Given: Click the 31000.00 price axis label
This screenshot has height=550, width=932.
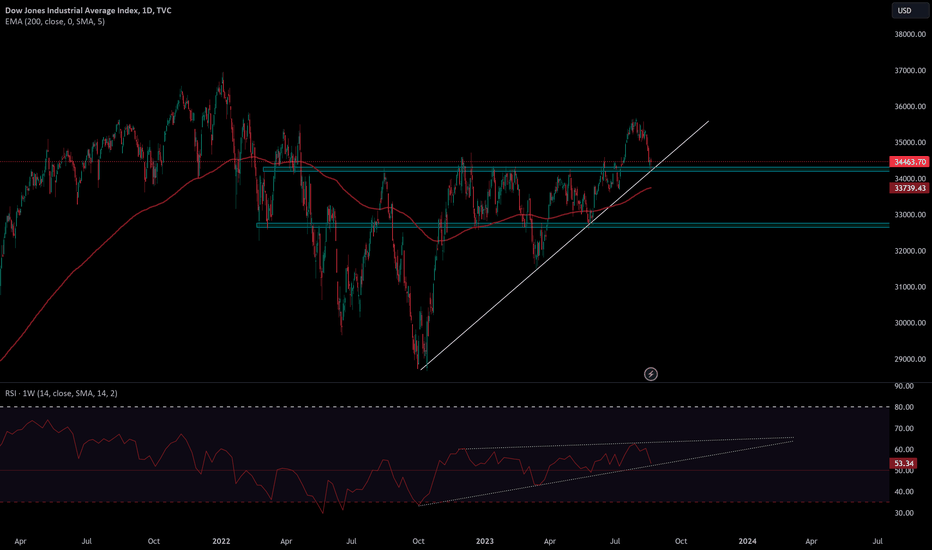Looking at the screenshot, I should 910,287.
